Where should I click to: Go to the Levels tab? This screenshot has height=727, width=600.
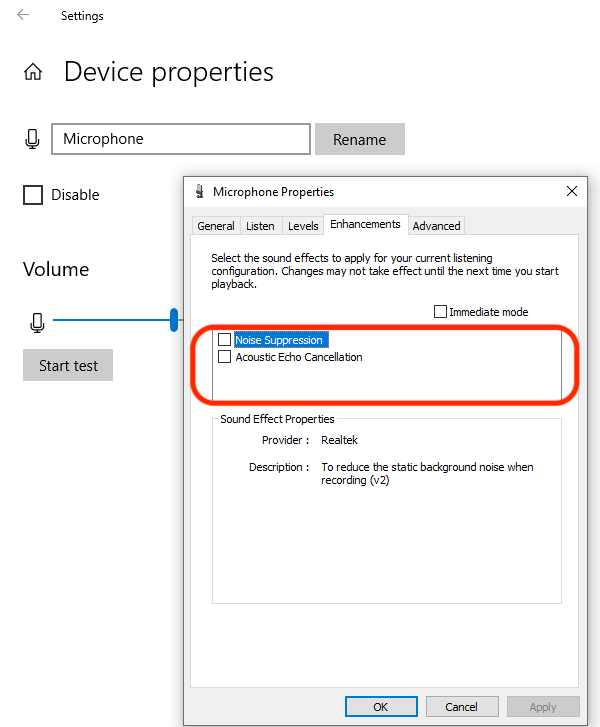click(303, 226)
